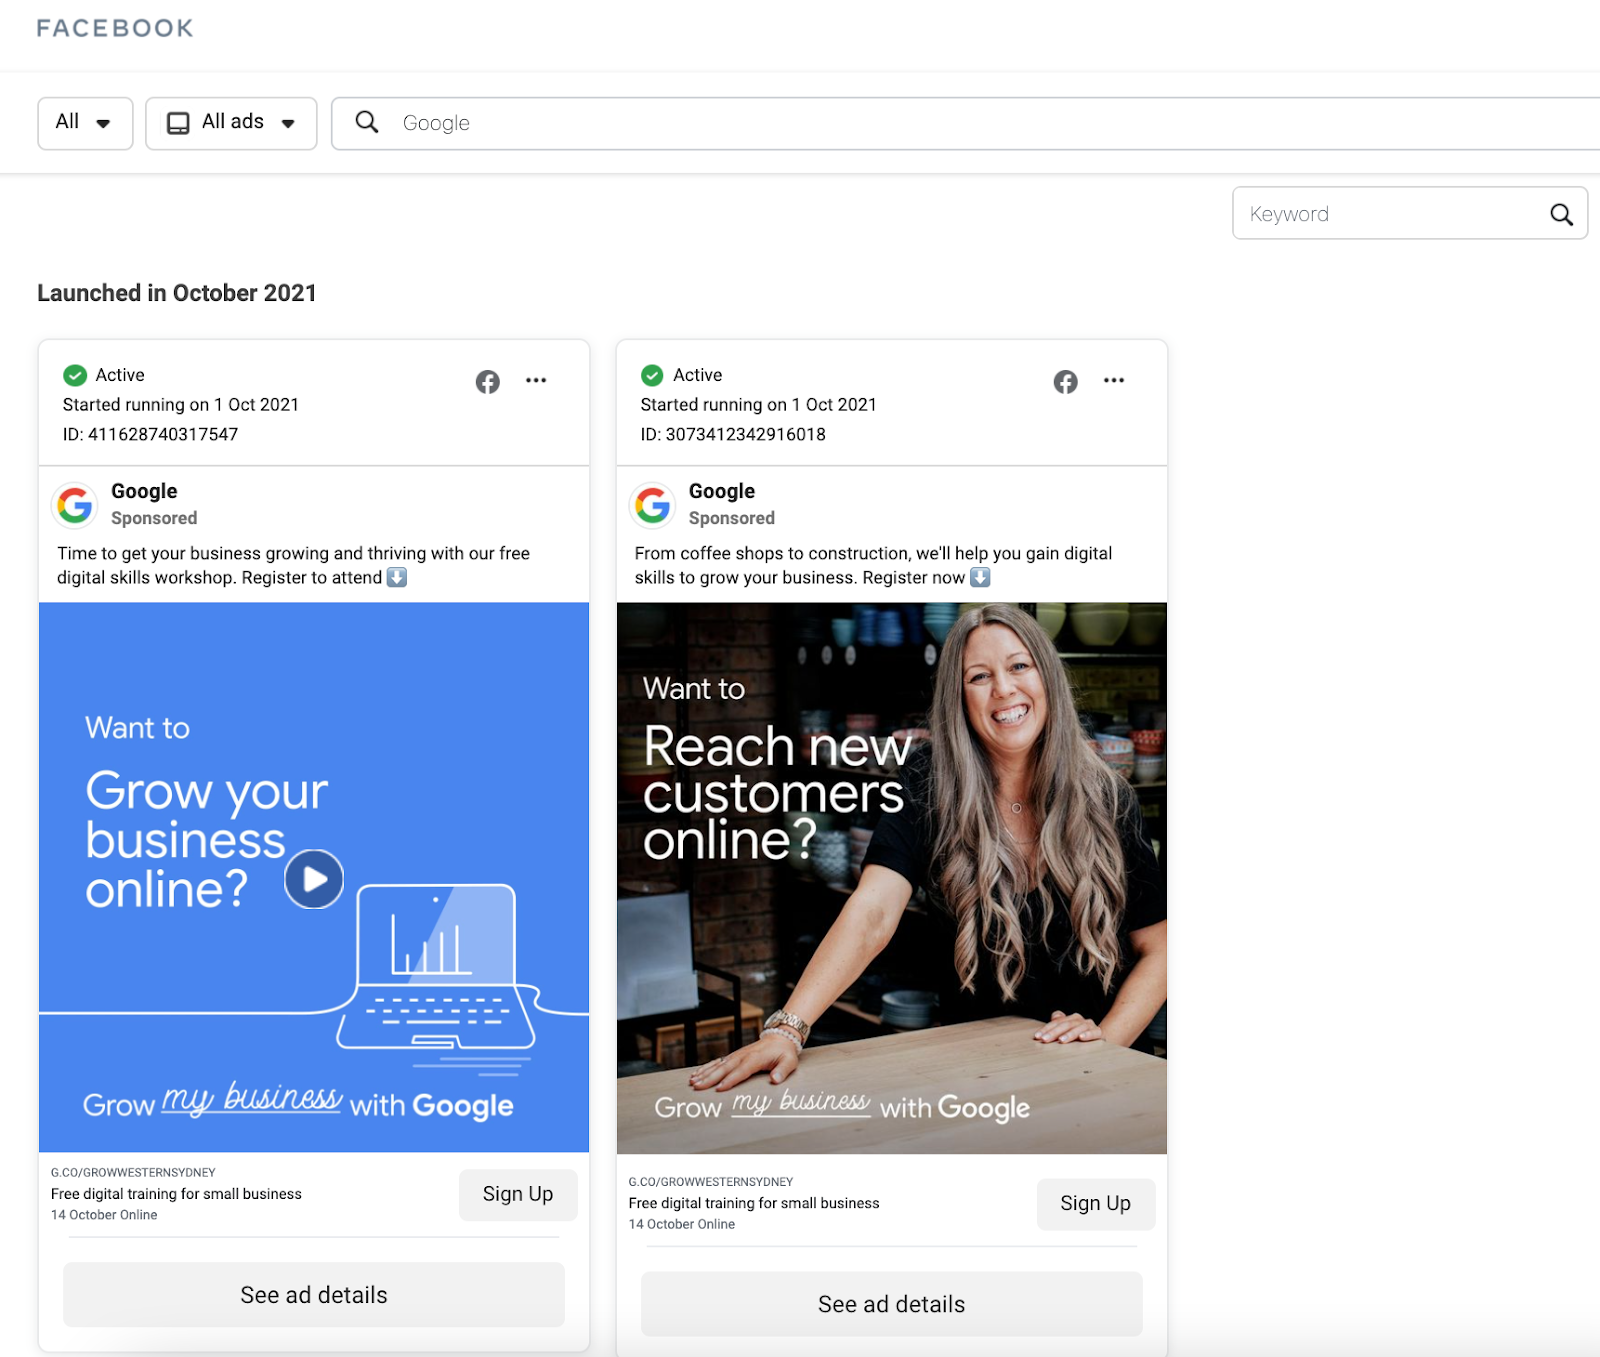Click the G.CO/GROWWESTERNSYDNEY link on the video ad
The height and width of the screenshot is (1357, 1600).
coord(133,1172)
